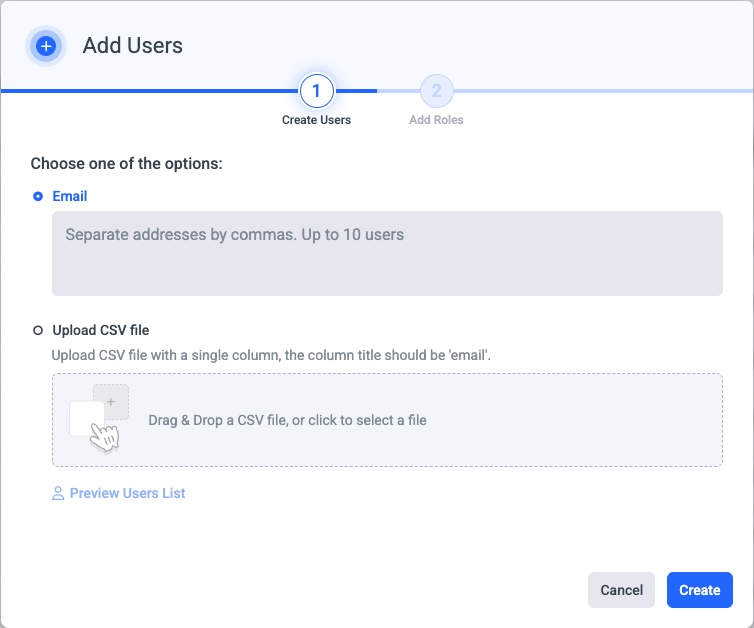Click the filled blue progress bar segment
Image resolution: width=754 pixels, height=628 pixels.
(x=150, y=91)
